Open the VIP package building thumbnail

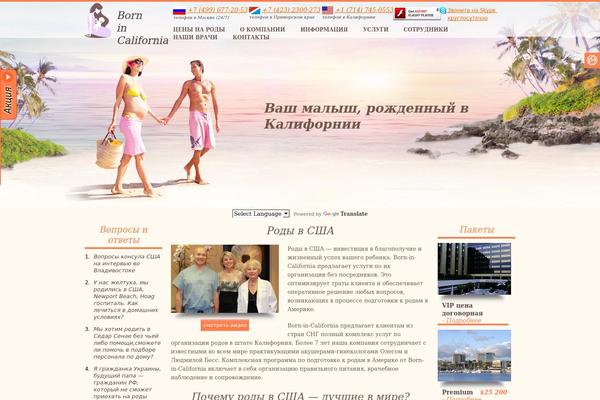pos(474,269)
